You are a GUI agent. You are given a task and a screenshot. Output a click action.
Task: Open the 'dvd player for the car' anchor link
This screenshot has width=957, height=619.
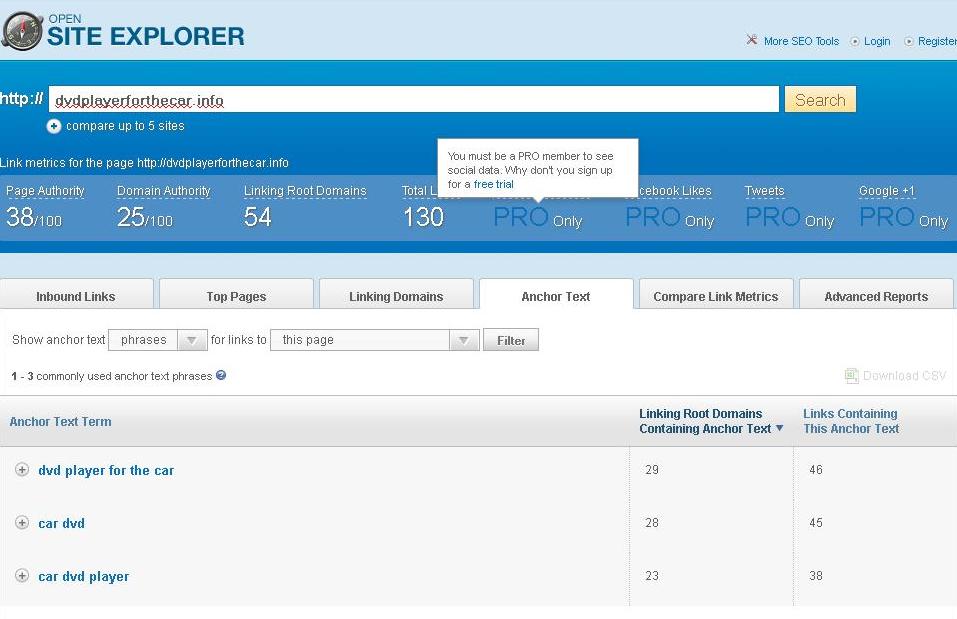106,470
